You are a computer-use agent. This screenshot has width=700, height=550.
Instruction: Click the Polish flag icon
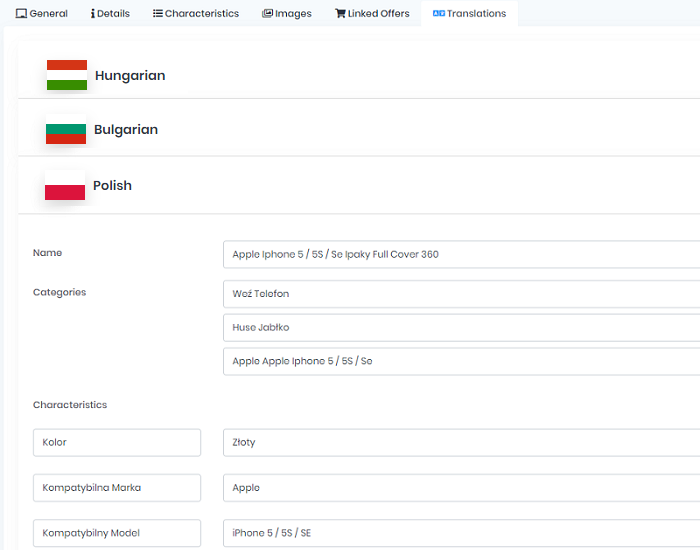(65, 185)
